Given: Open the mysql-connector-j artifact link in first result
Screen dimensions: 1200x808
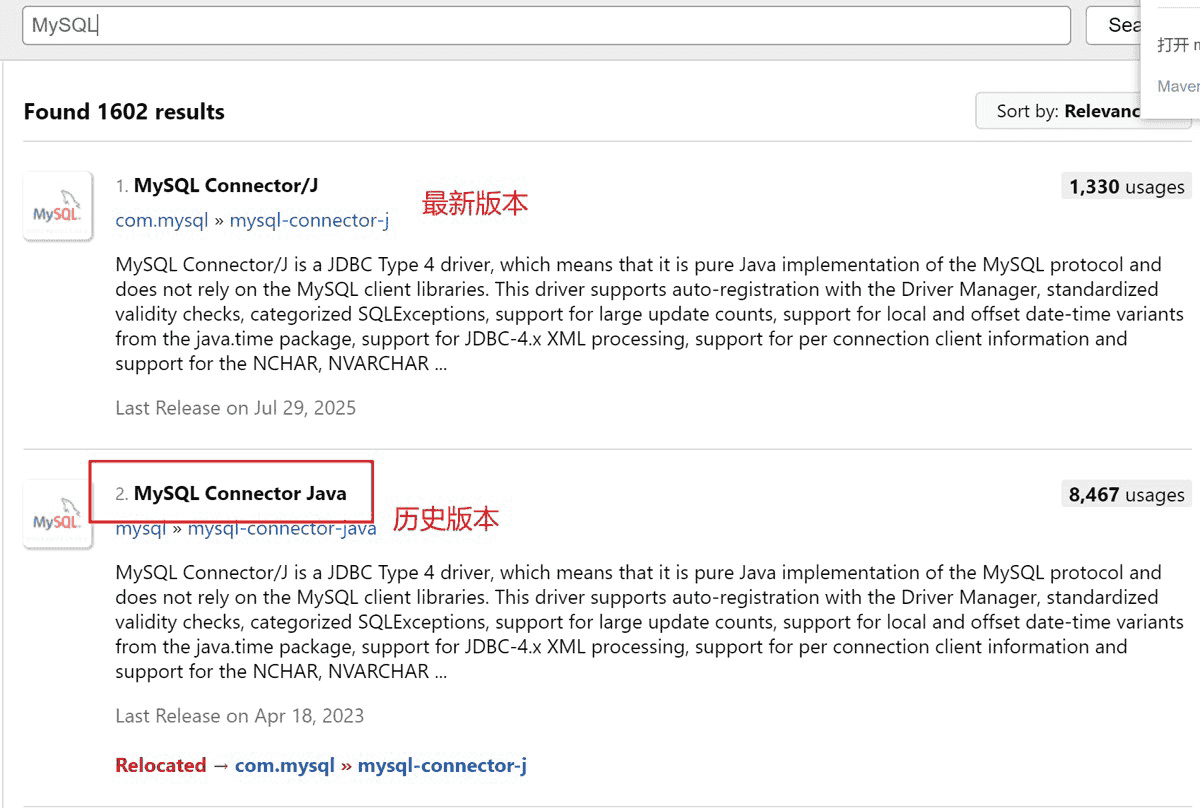Looking at the screenshot, I should pos(309,220).
